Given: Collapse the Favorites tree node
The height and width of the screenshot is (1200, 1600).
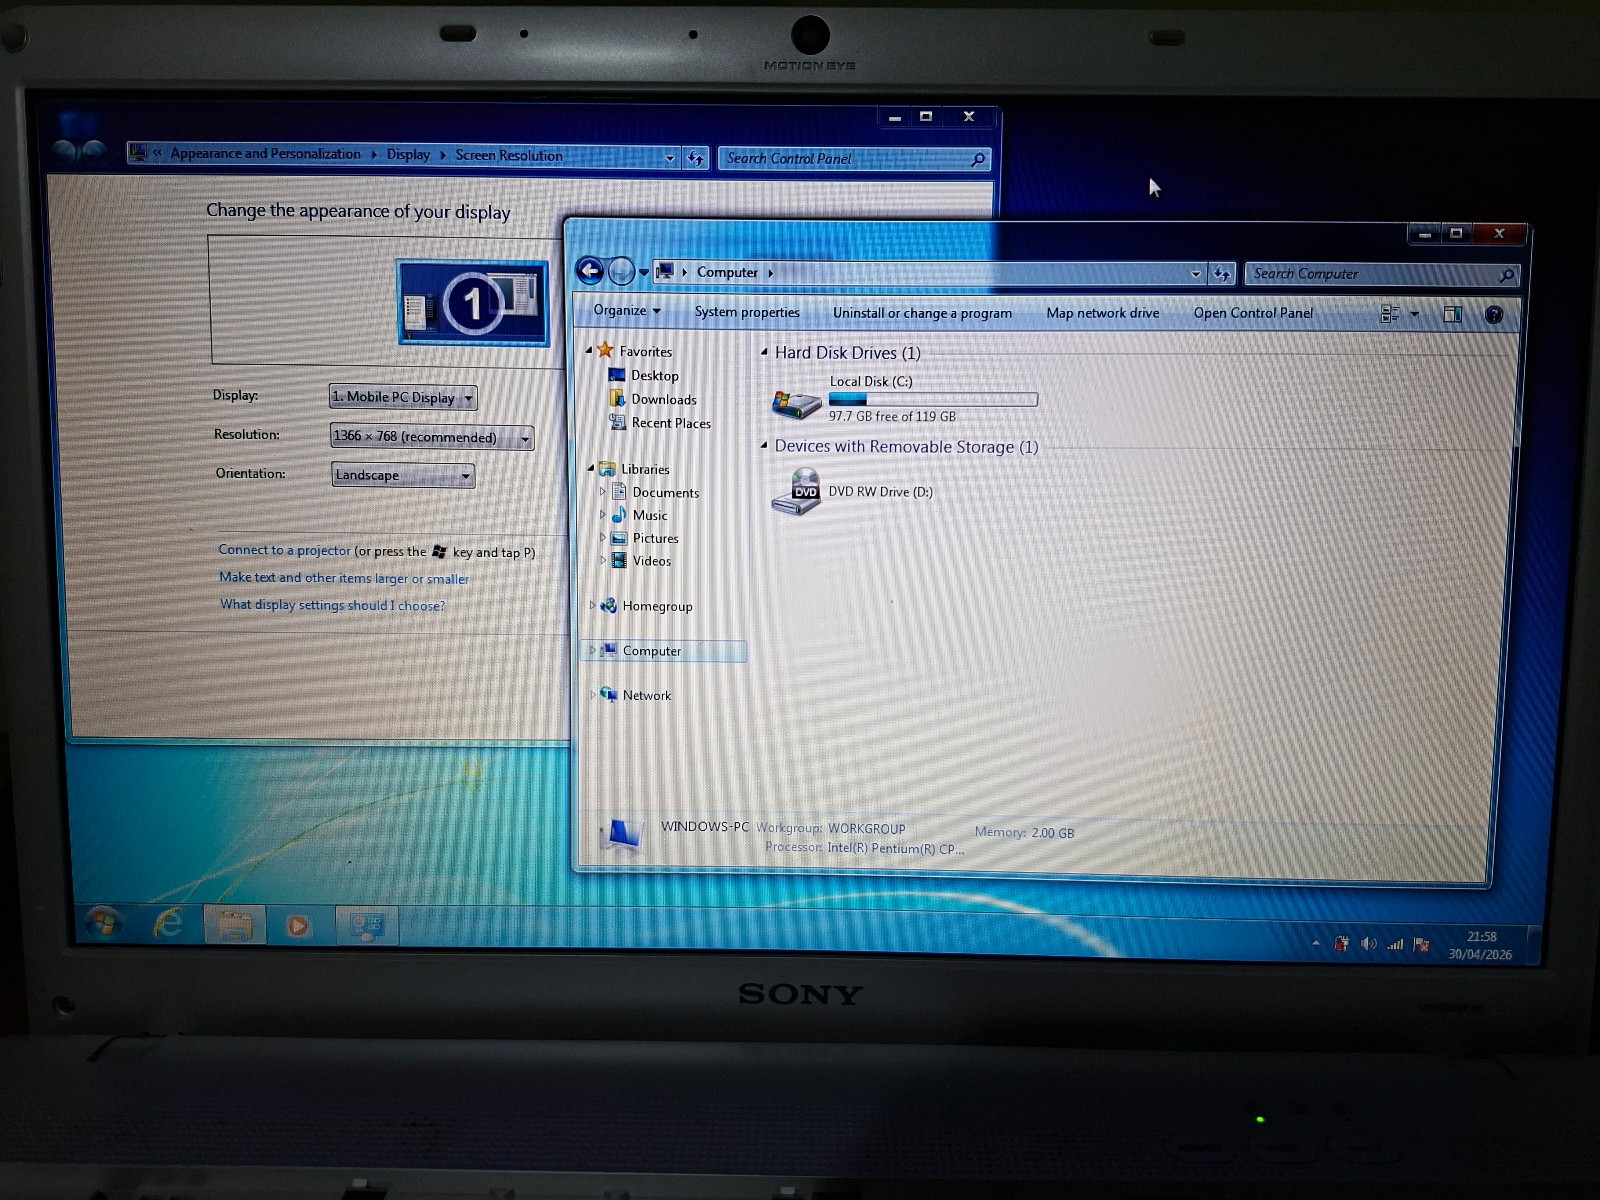Looking at the screenshot, I should [589, 350].
